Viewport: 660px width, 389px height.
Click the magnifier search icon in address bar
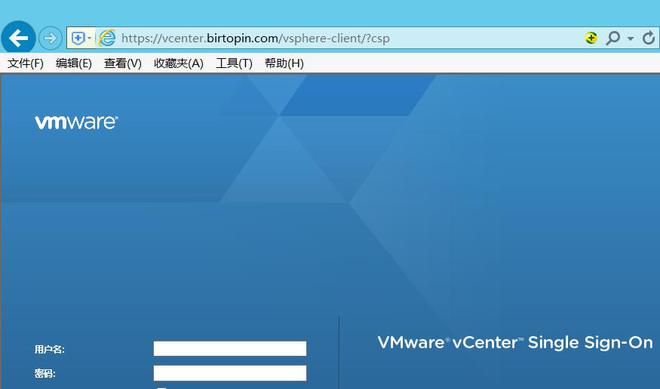613,38
